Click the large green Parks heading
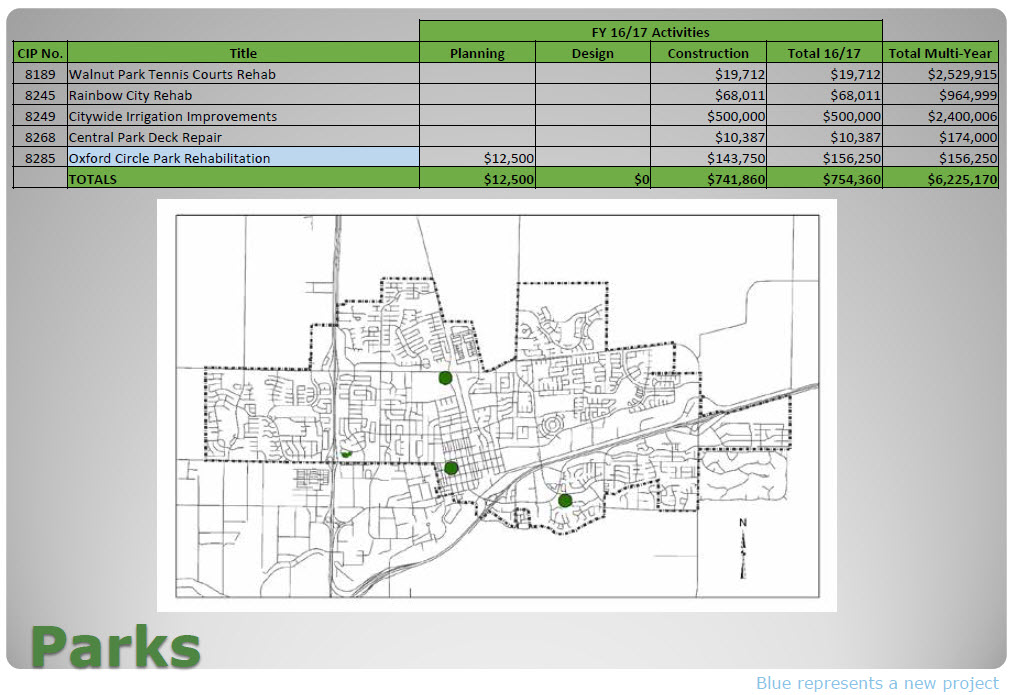1014x695 pixels. point(116,647)
